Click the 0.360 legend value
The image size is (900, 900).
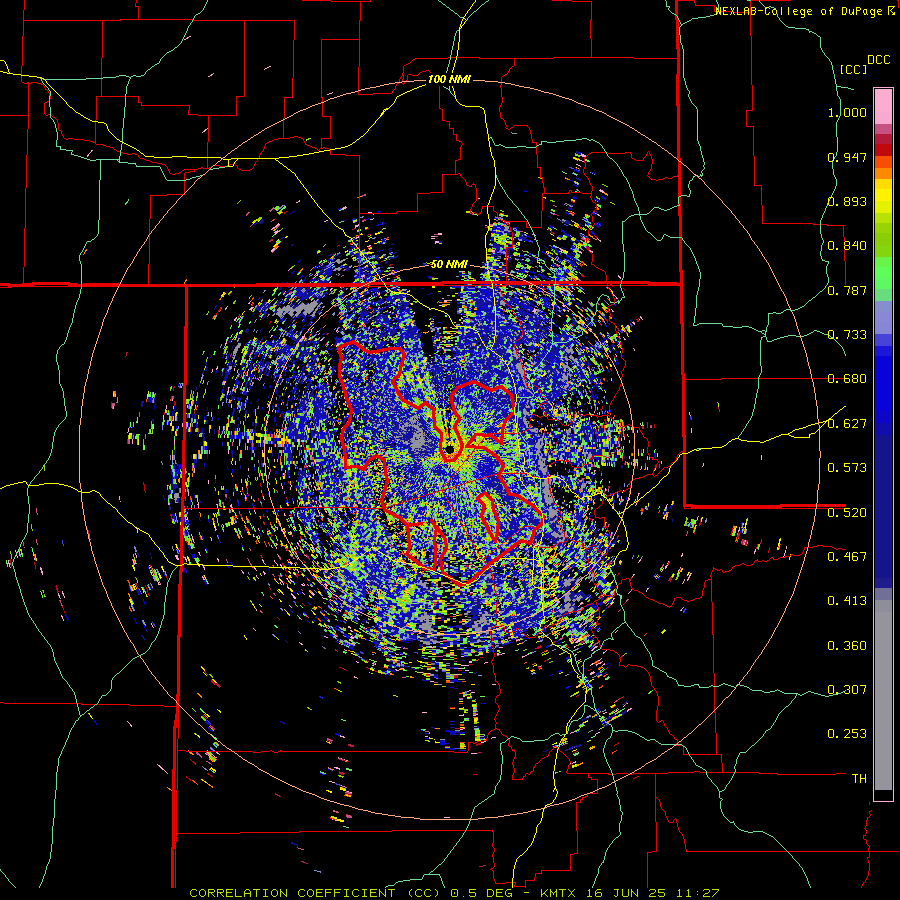click(847, 646)
